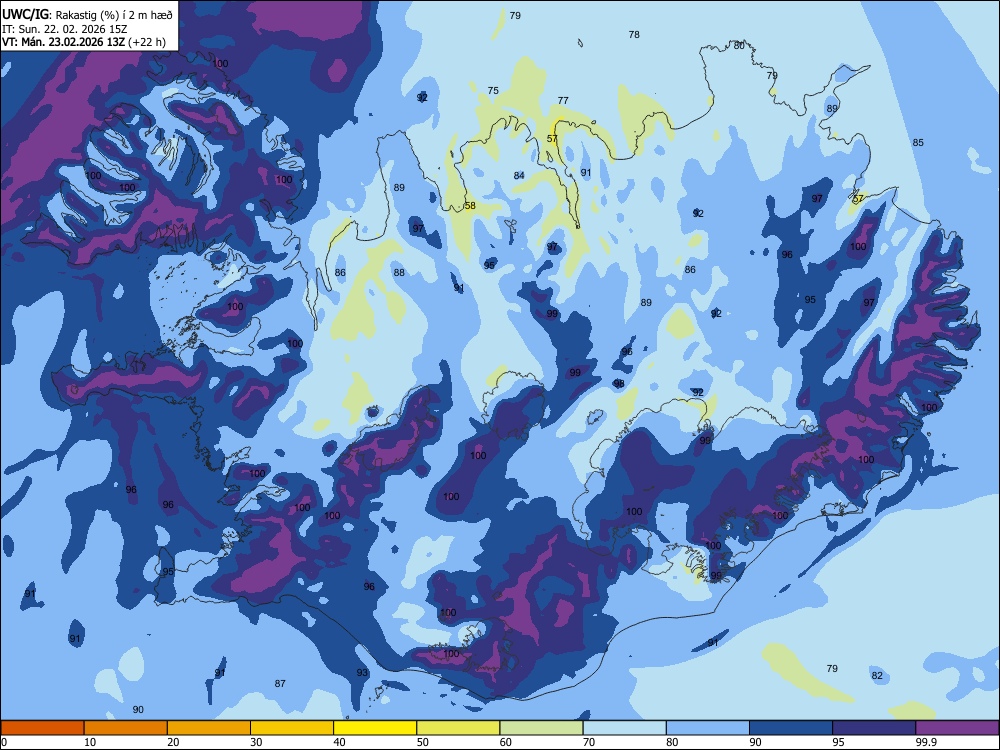The height and width of the screenshot is (750, 1000).
Task: Click the humidity value 78 near top
Action: (x=634, y=34)
